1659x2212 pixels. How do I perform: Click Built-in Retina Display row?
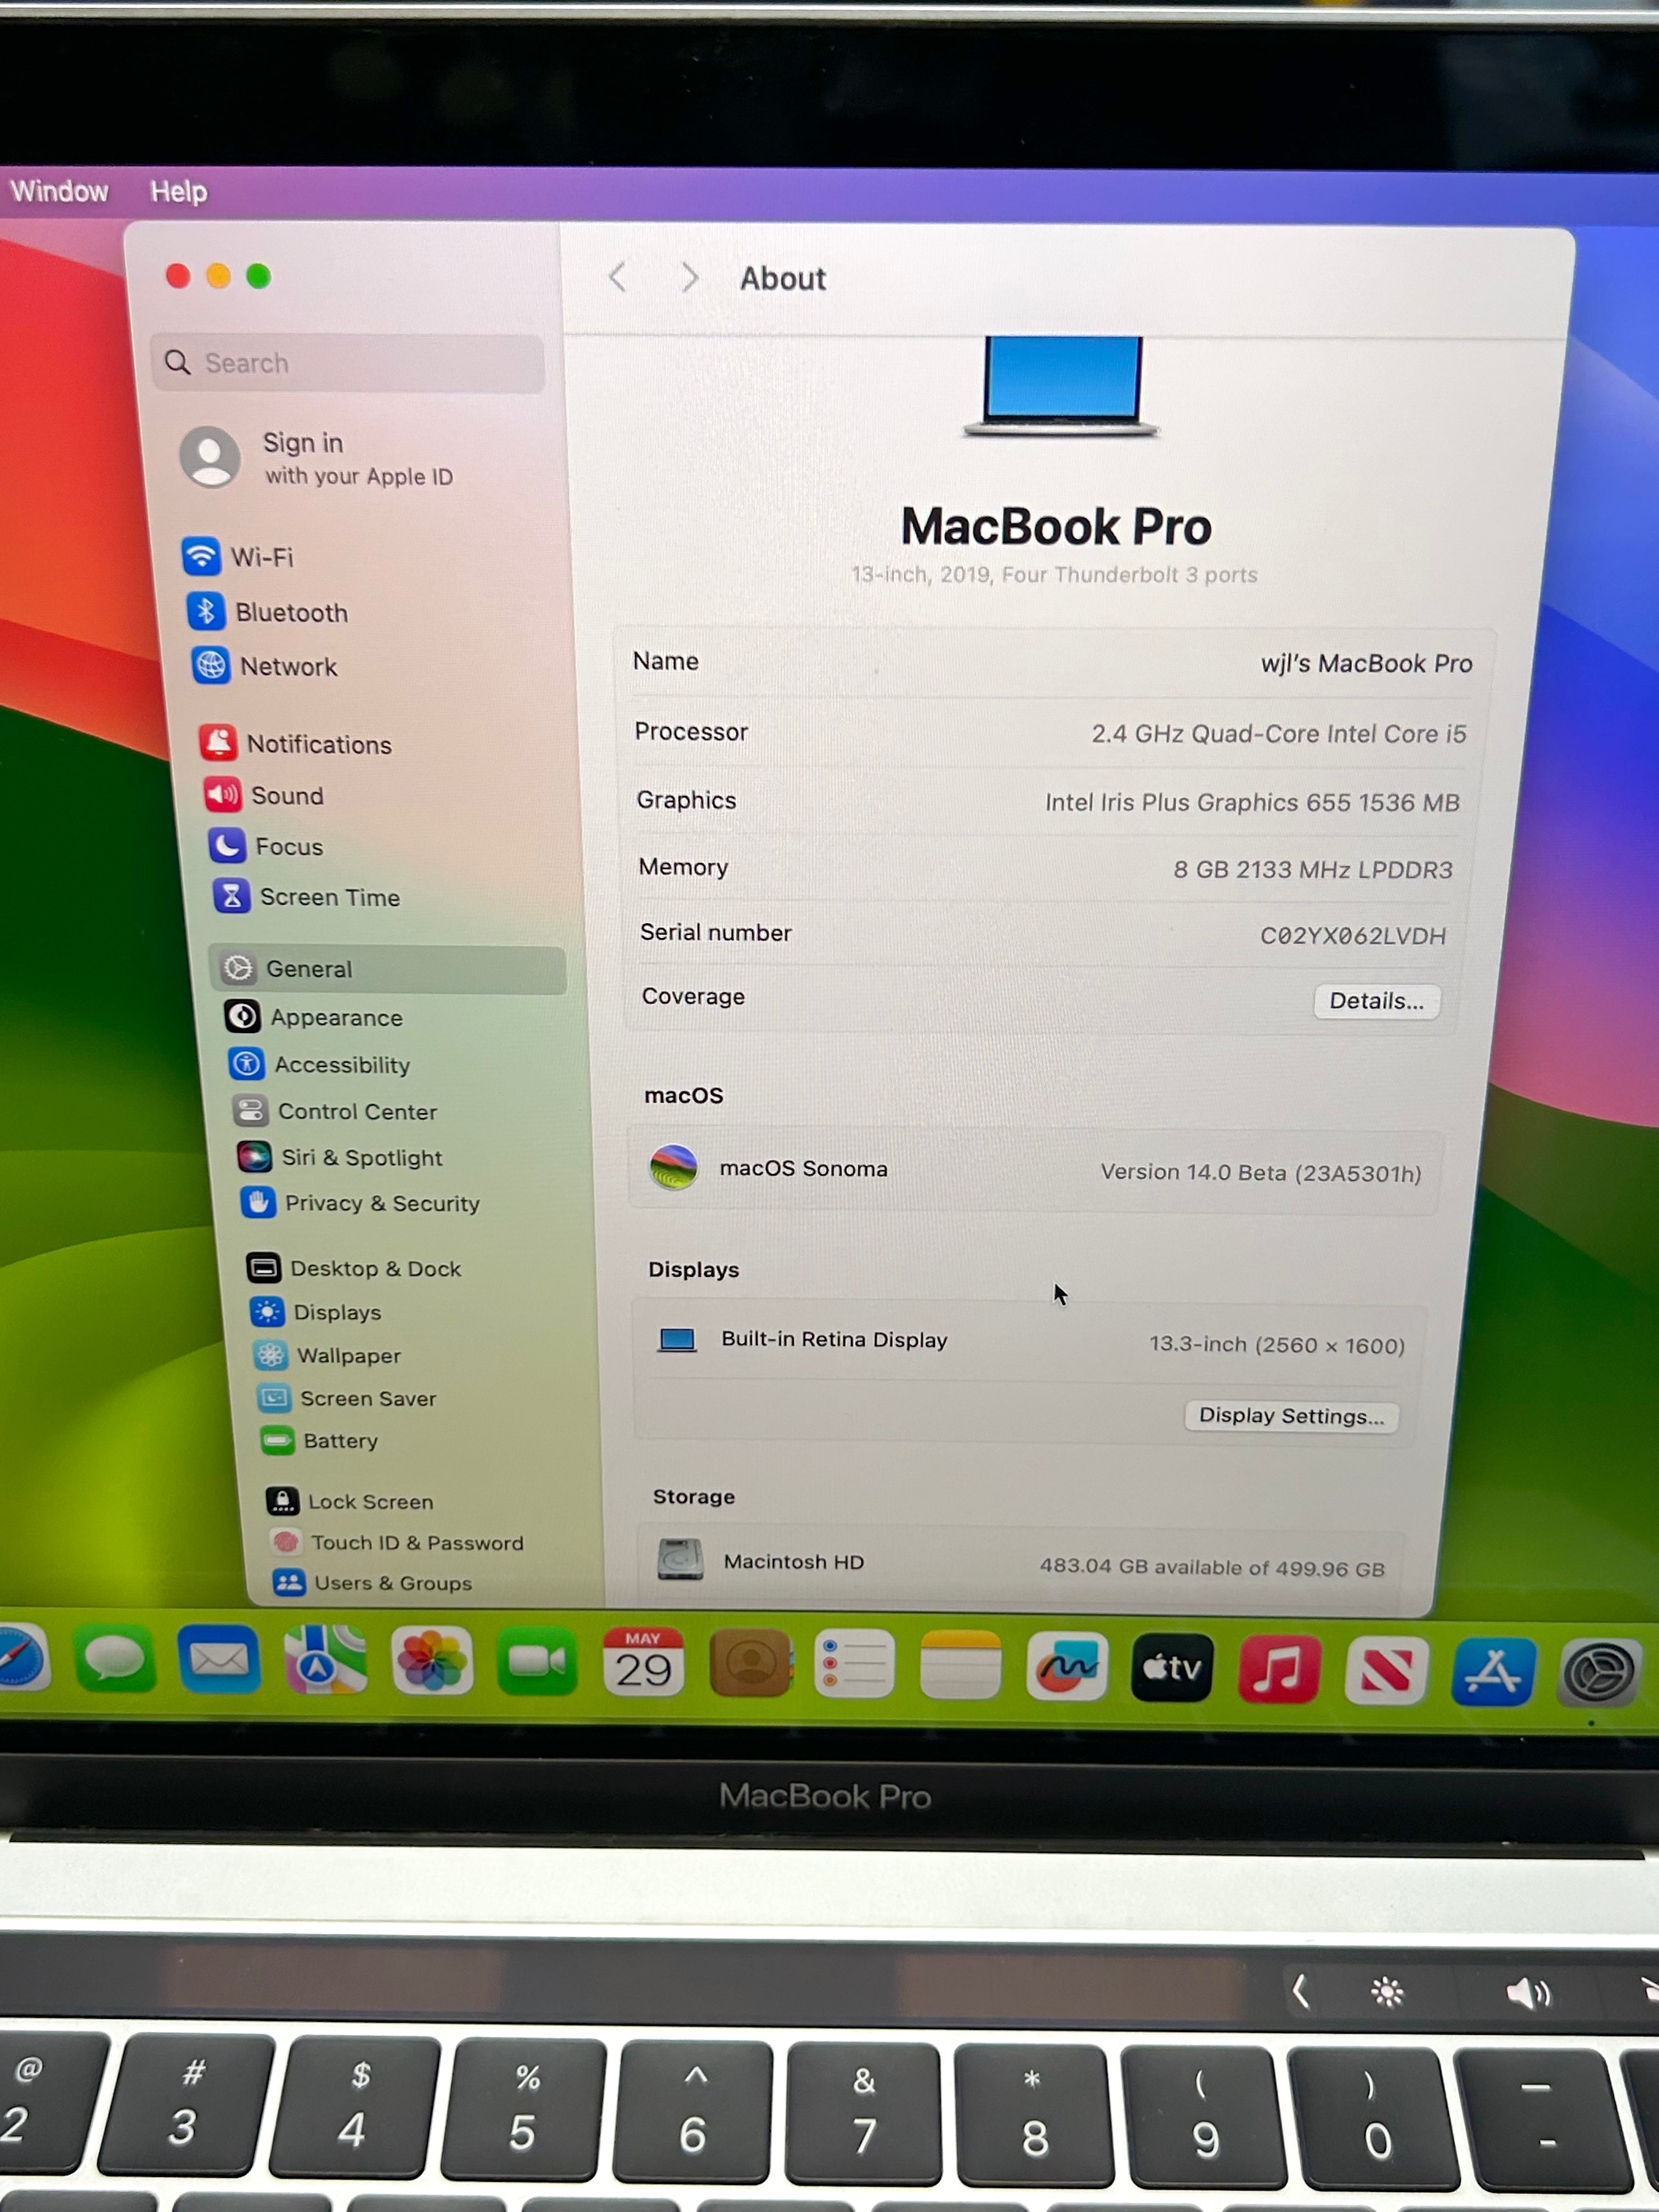[x=1030, y=1342]
